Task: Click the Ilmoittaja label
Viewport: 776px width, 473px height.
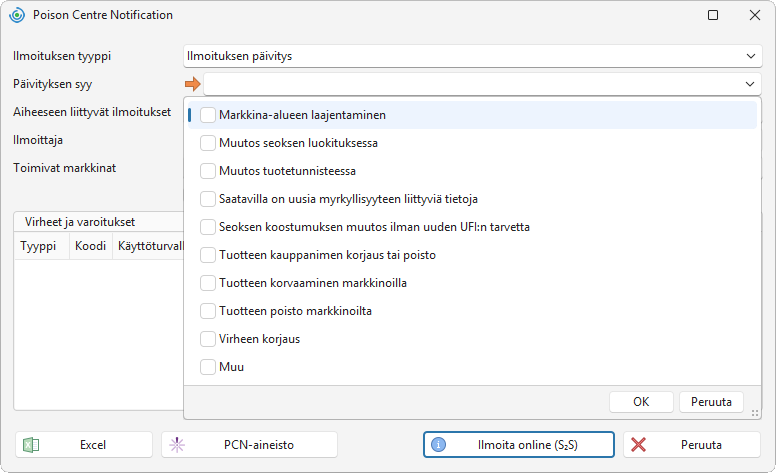Action: (38, 140)
